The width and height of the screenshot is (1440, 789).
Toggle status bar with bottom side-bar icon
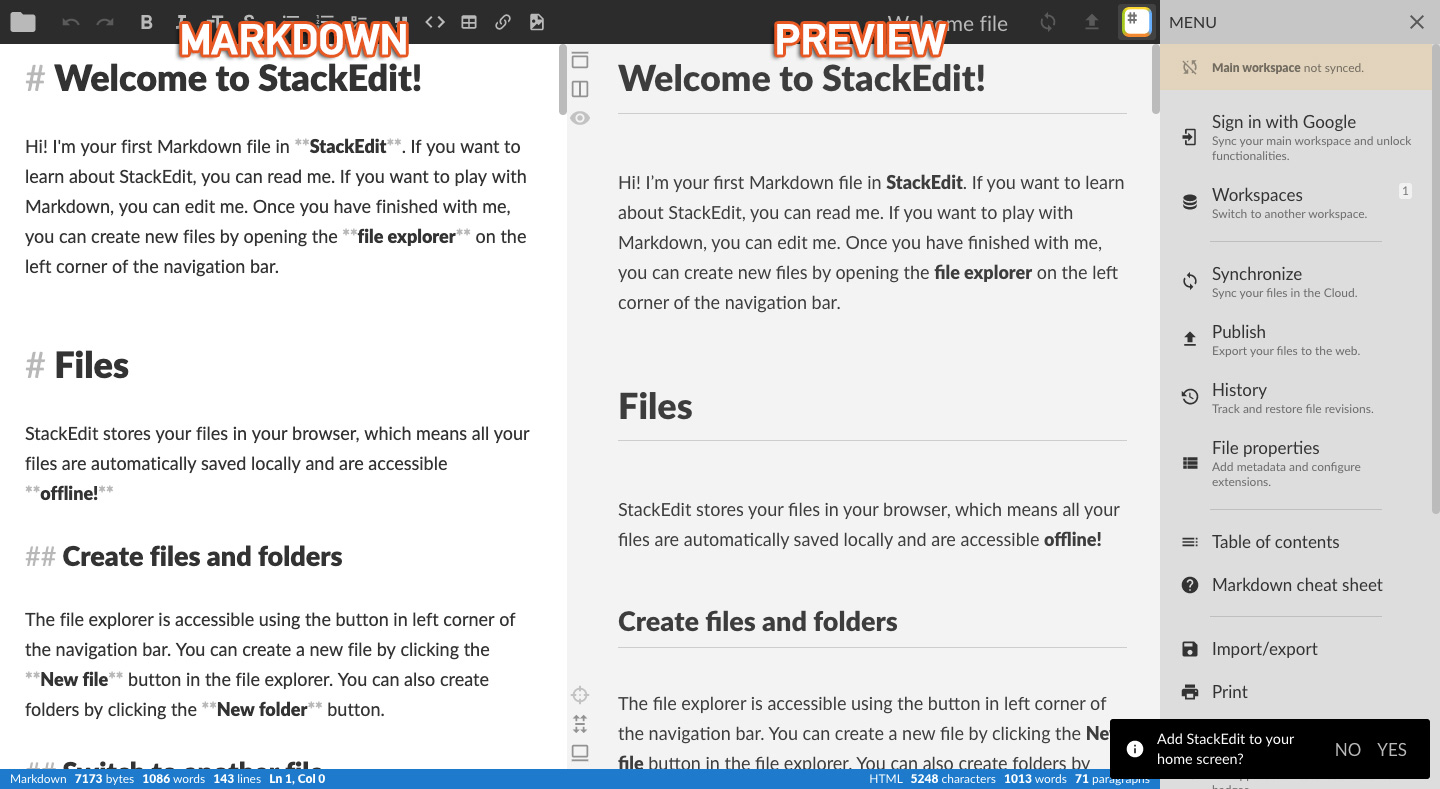(x=580, y=752)
